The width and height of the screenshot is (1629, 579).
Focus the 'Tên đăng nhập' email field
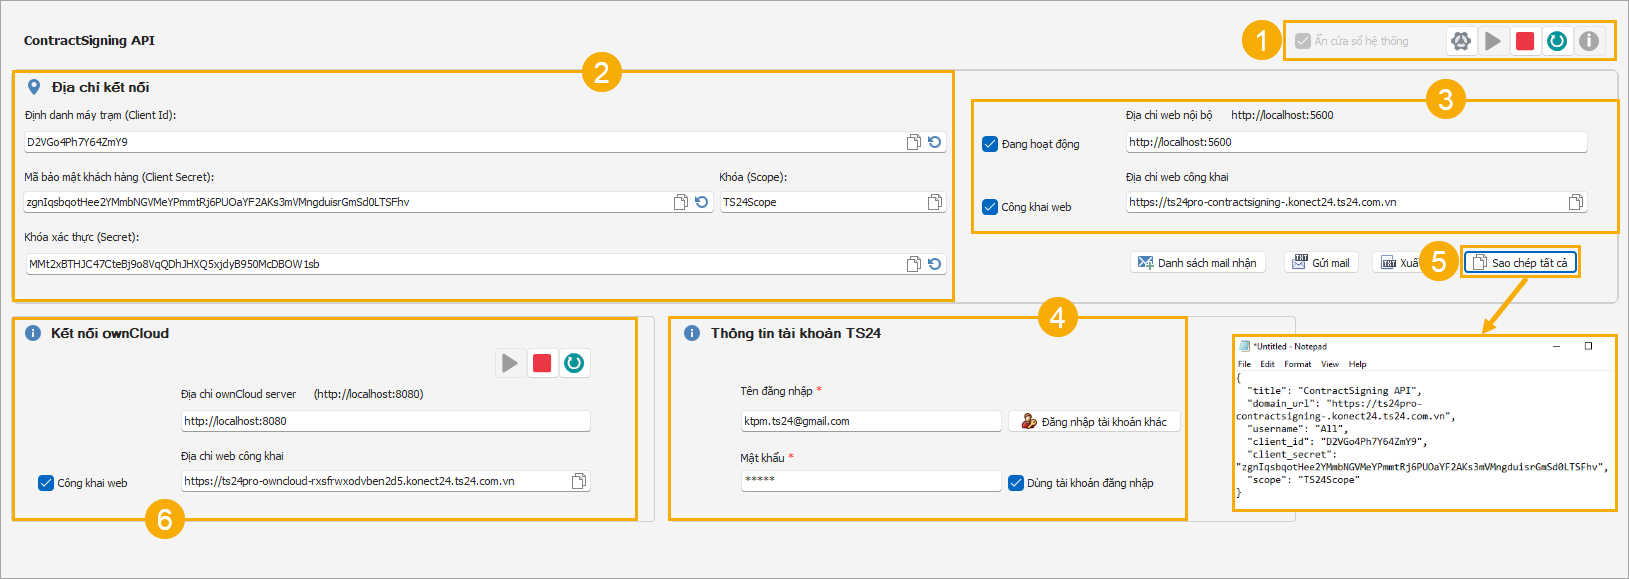pyautogui.click(x=871, y=421)
